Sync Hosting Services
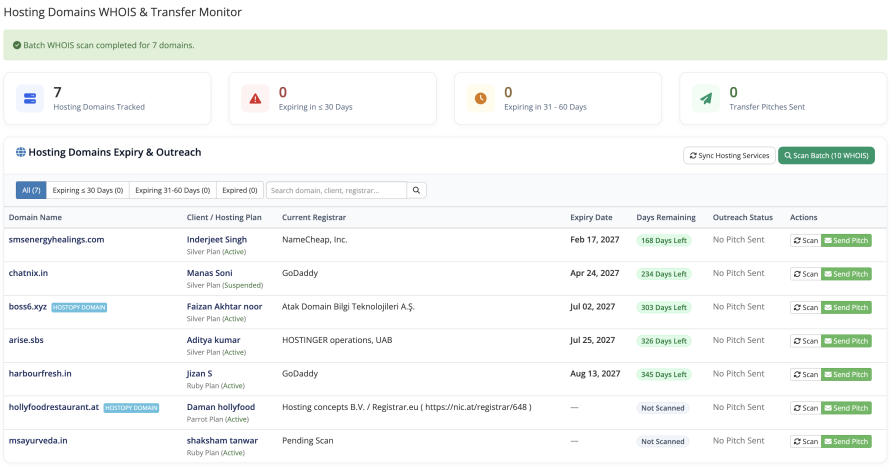This screenshot has width=892, height=472. click(729, 155)
